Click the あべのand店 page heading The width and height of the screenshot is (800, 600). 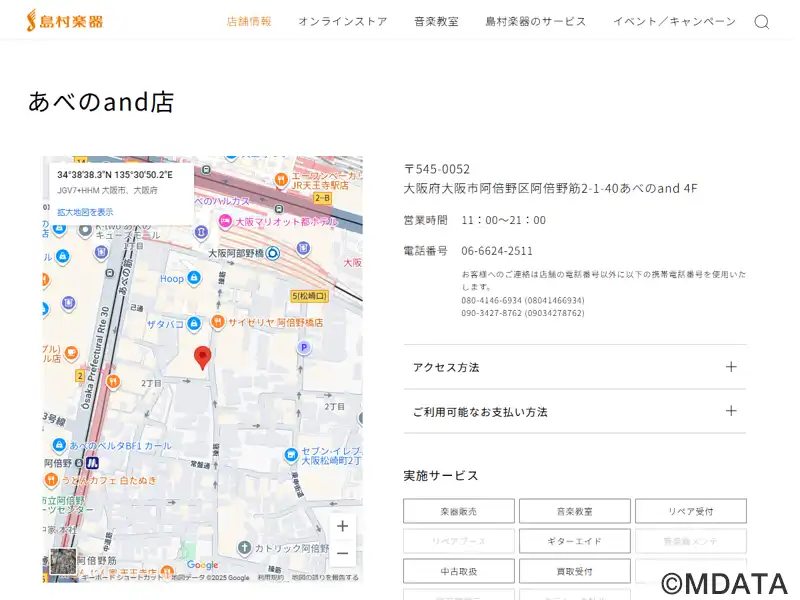pos(101,102)
